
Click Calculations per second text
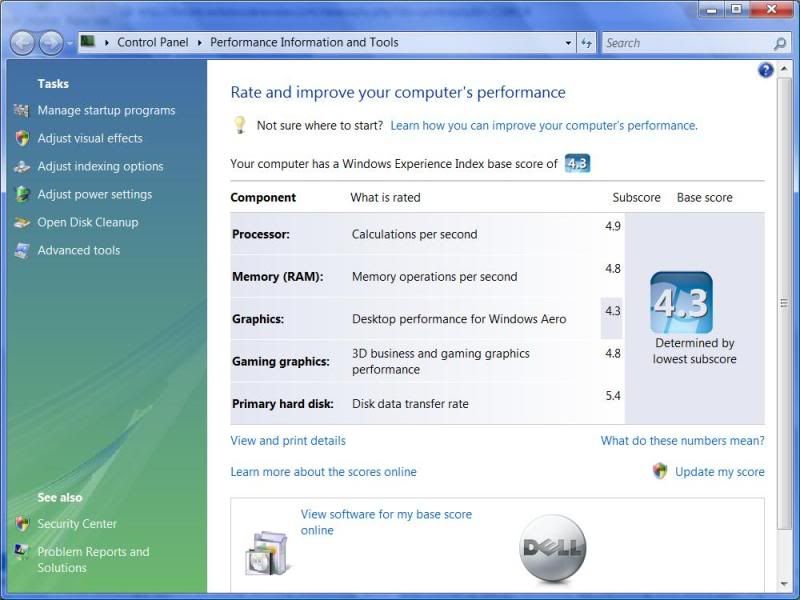tap(414, 234)
